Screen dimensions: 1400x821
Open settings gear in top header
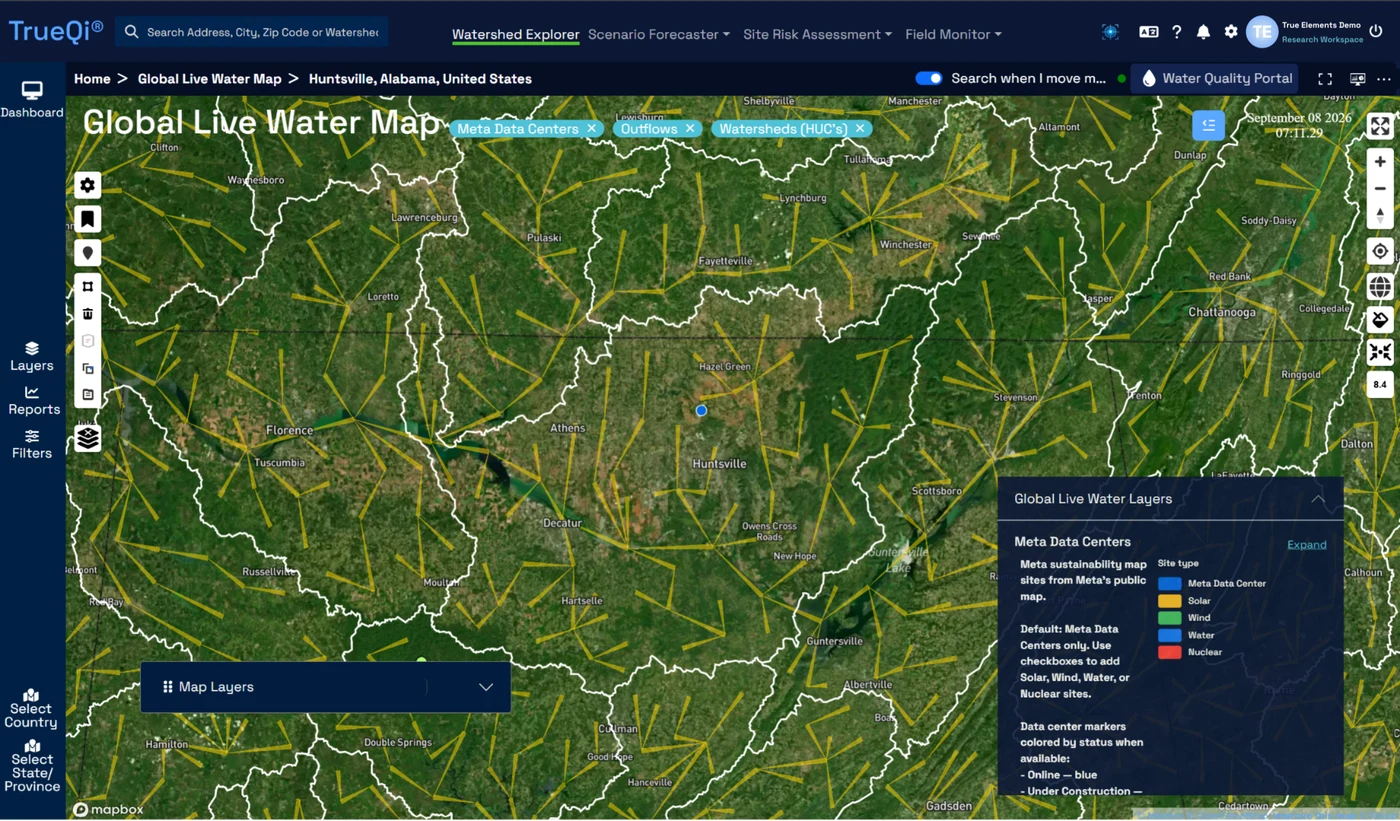[x=1231, y=32]
